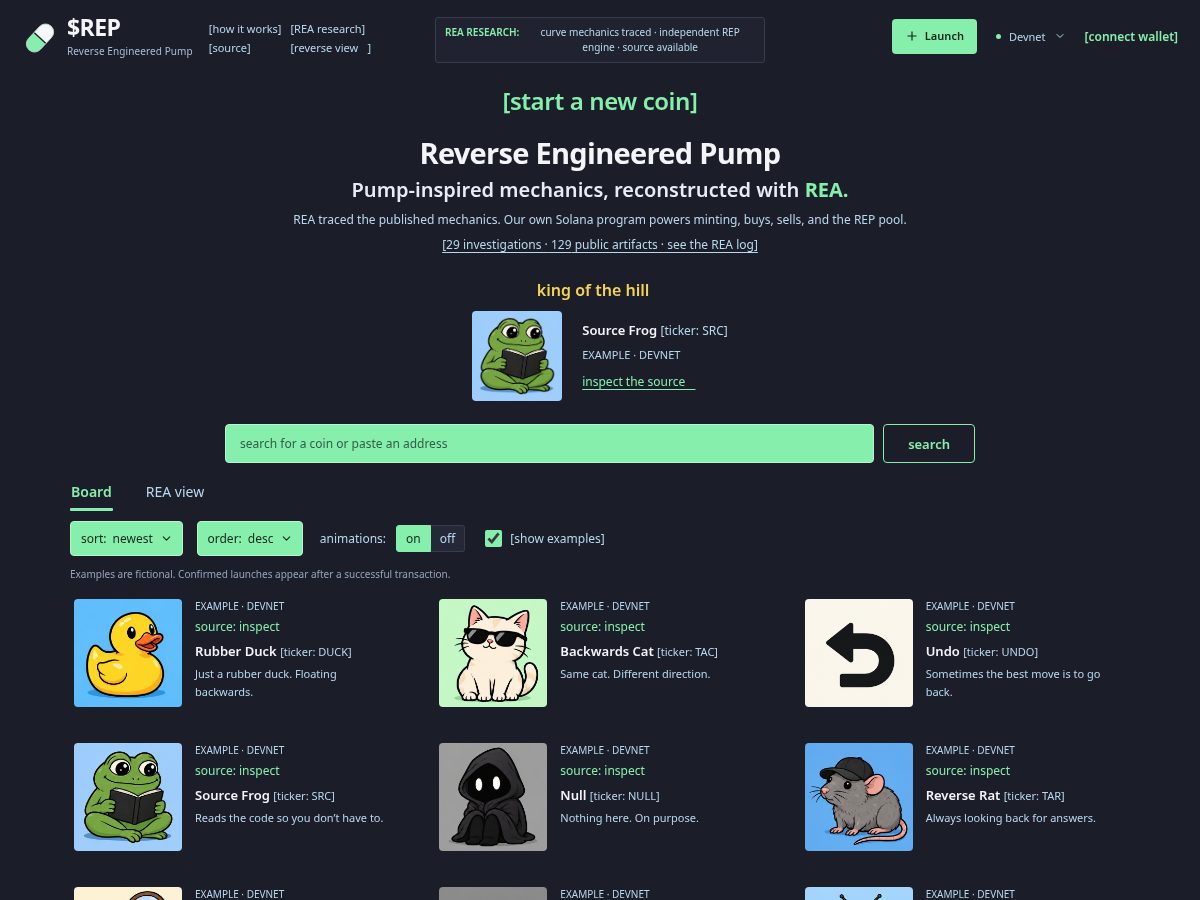
Task: Click king of the hill heading
Action: click(593, 290)
